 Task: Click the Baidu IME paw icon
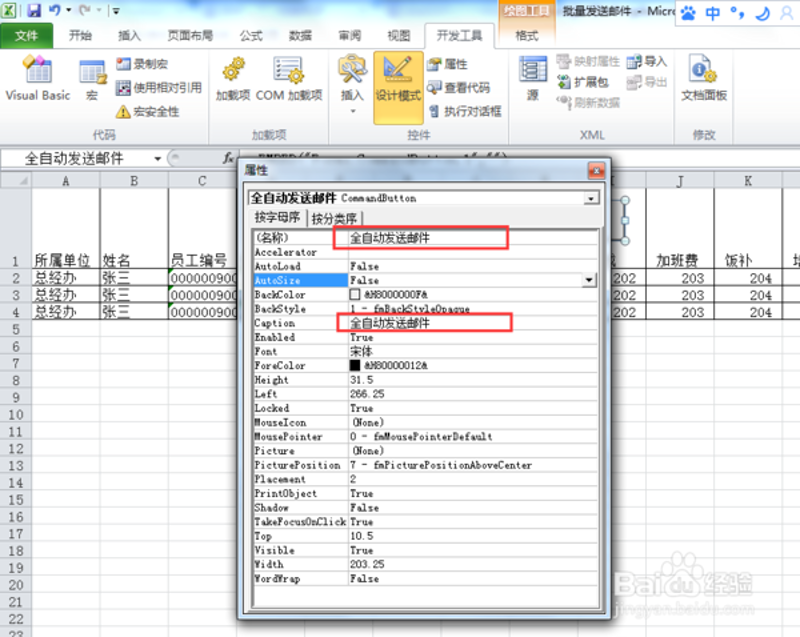688,13
